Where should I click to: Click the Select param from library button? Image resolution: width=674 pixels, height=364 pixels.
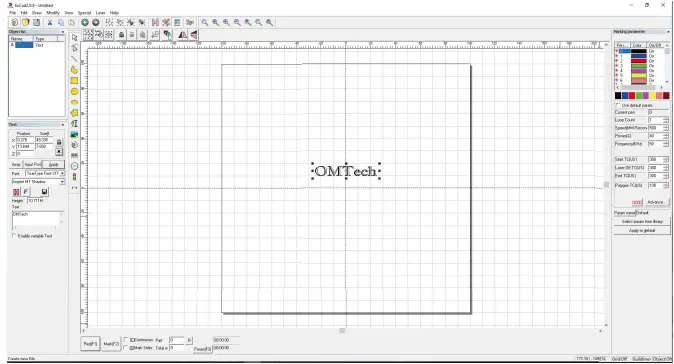642,221
